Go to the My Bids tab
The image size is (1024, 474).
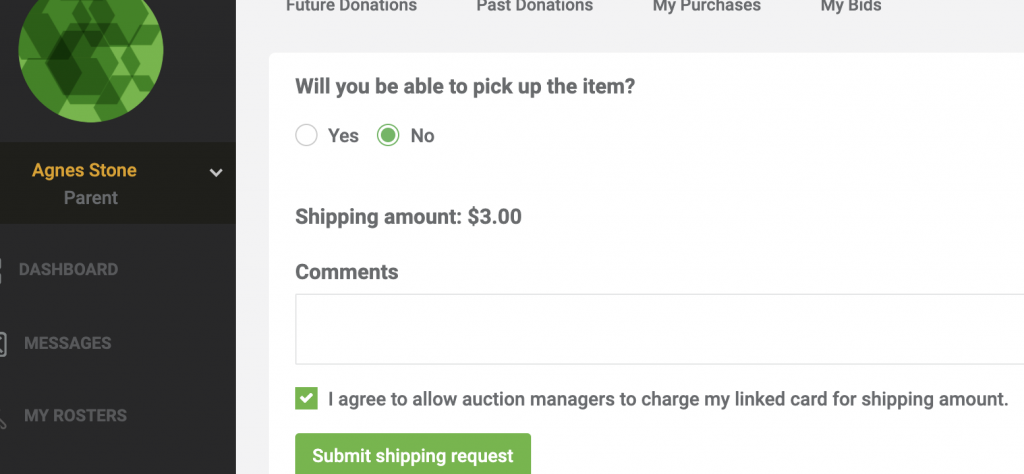point(851,6)
